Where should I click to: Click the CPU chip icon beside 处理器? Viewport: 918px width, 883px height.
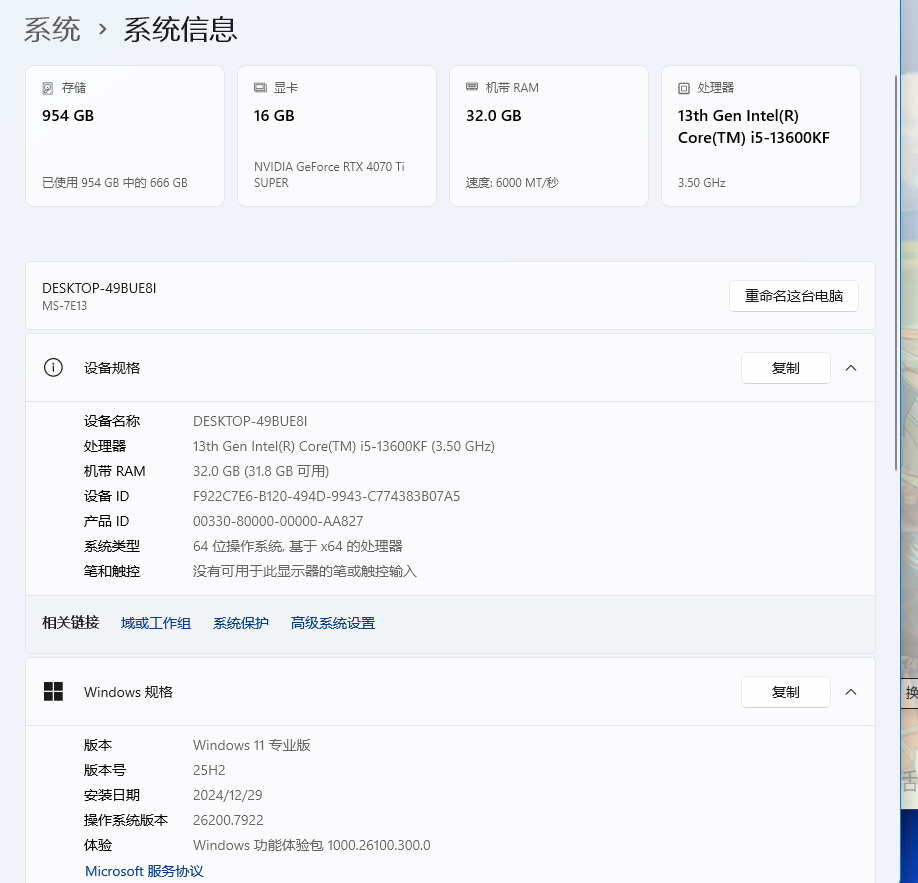(x=684, y=88)
